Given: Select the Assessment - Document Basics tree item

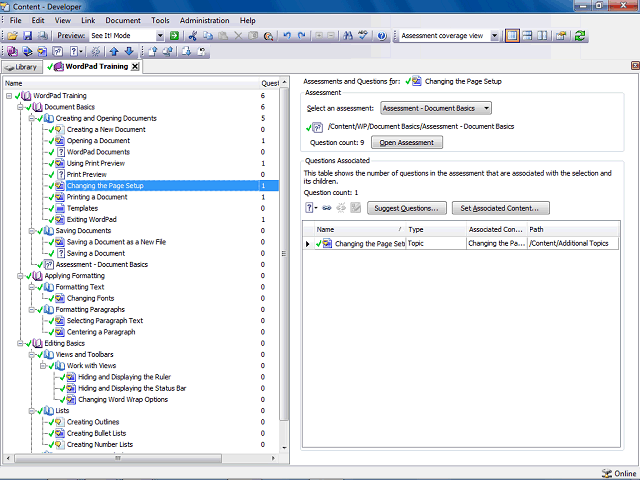Looking at the screenshot, I should tap(102, 264).
